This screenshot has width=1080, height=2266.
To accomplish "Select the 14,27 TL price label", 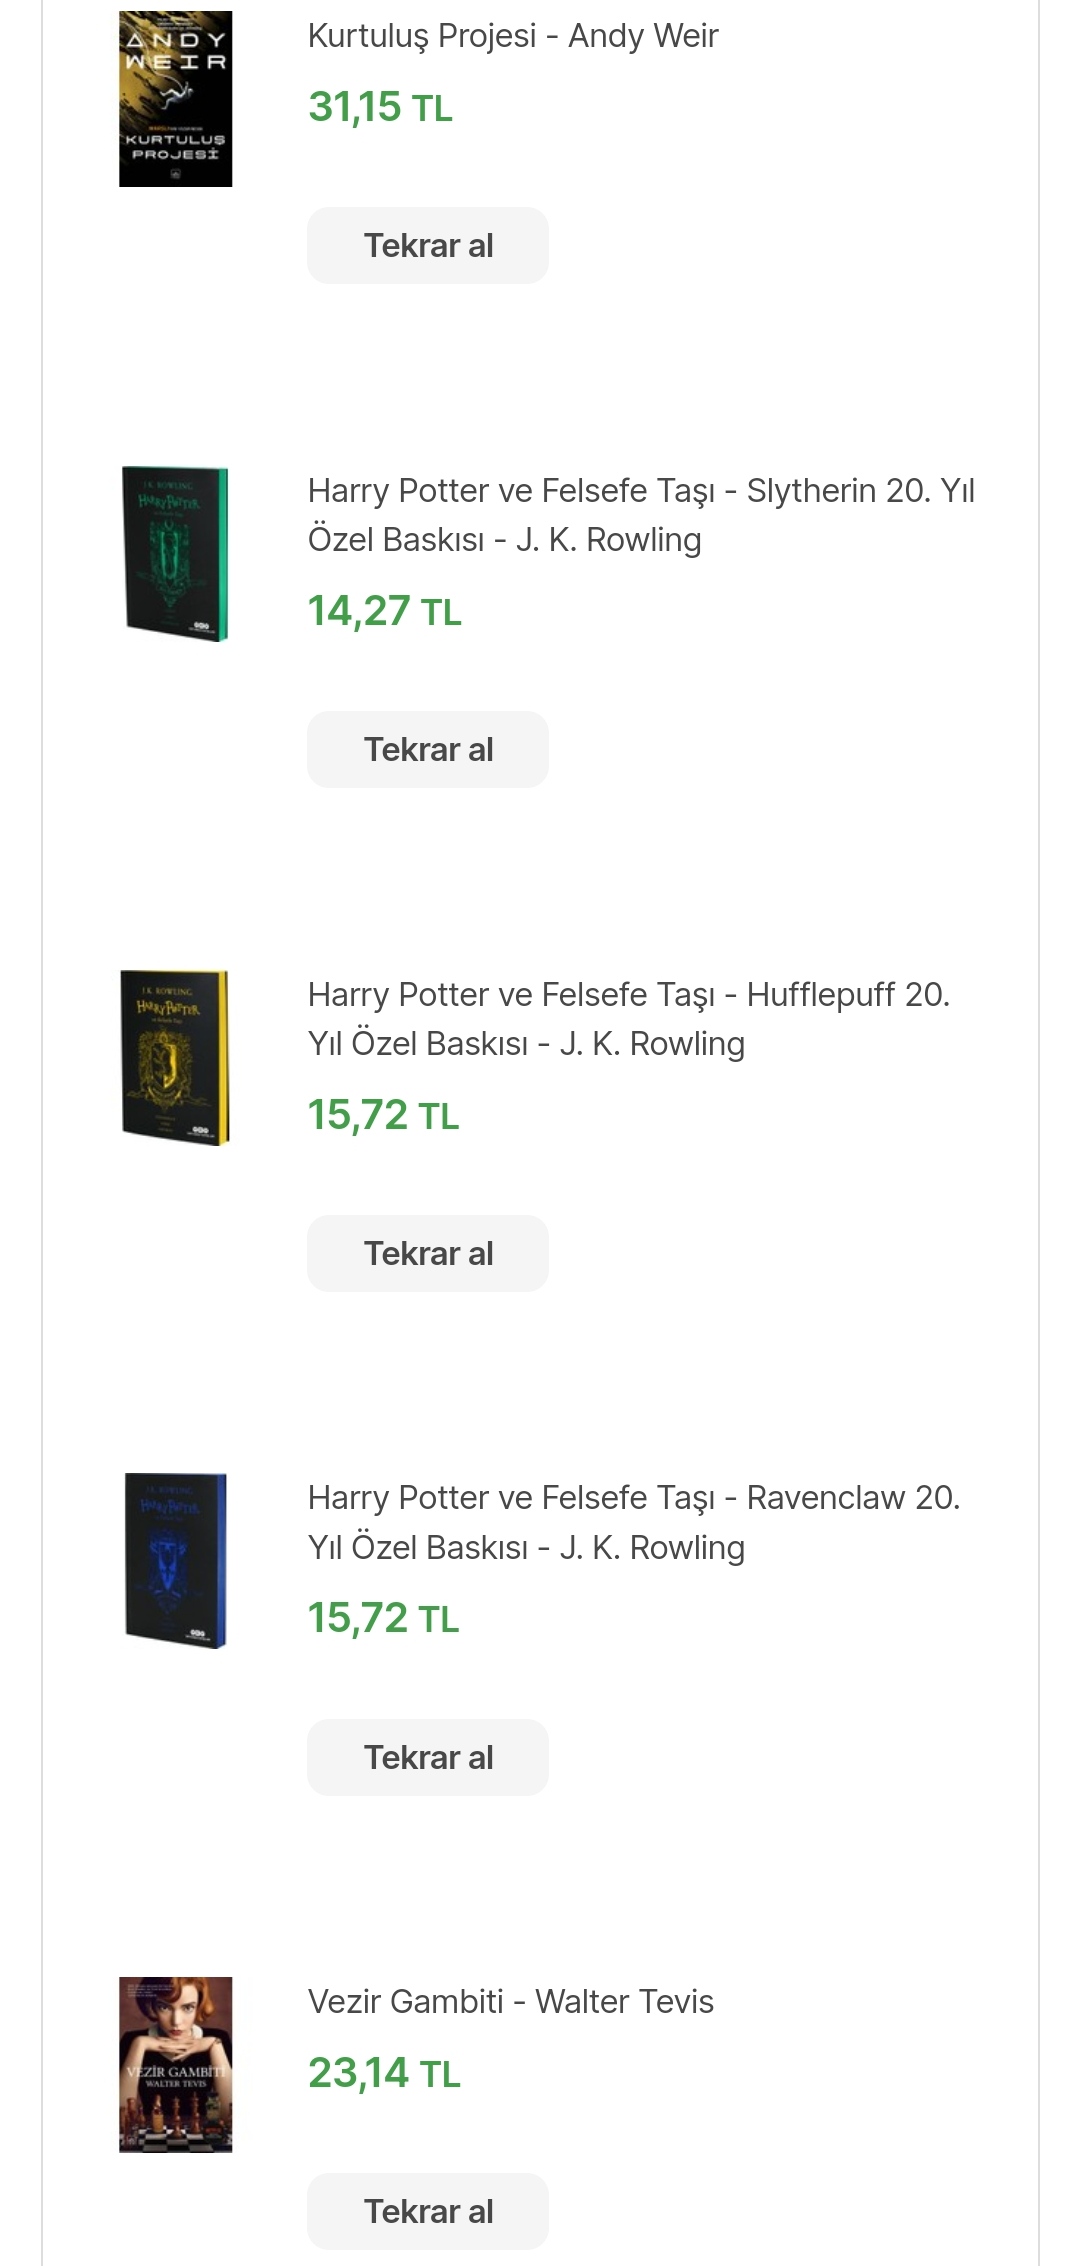I will pyautogui.click(x=384, y=612).
